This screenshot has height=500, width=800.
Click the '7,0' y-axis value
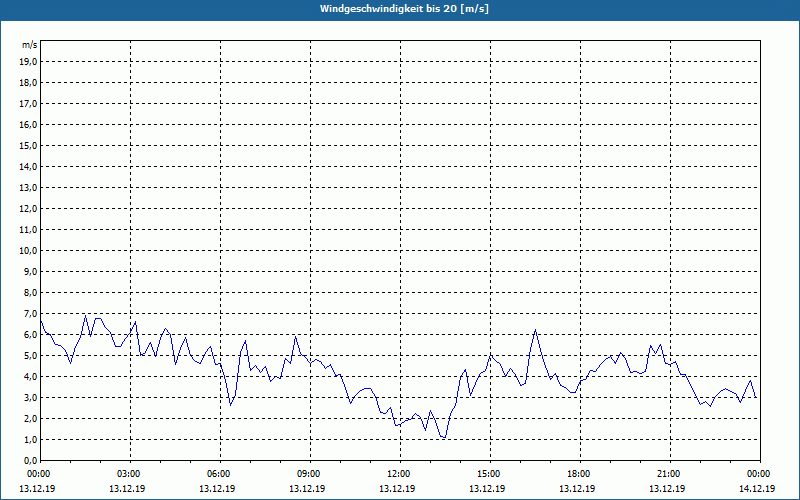click(x=30, y=314)
